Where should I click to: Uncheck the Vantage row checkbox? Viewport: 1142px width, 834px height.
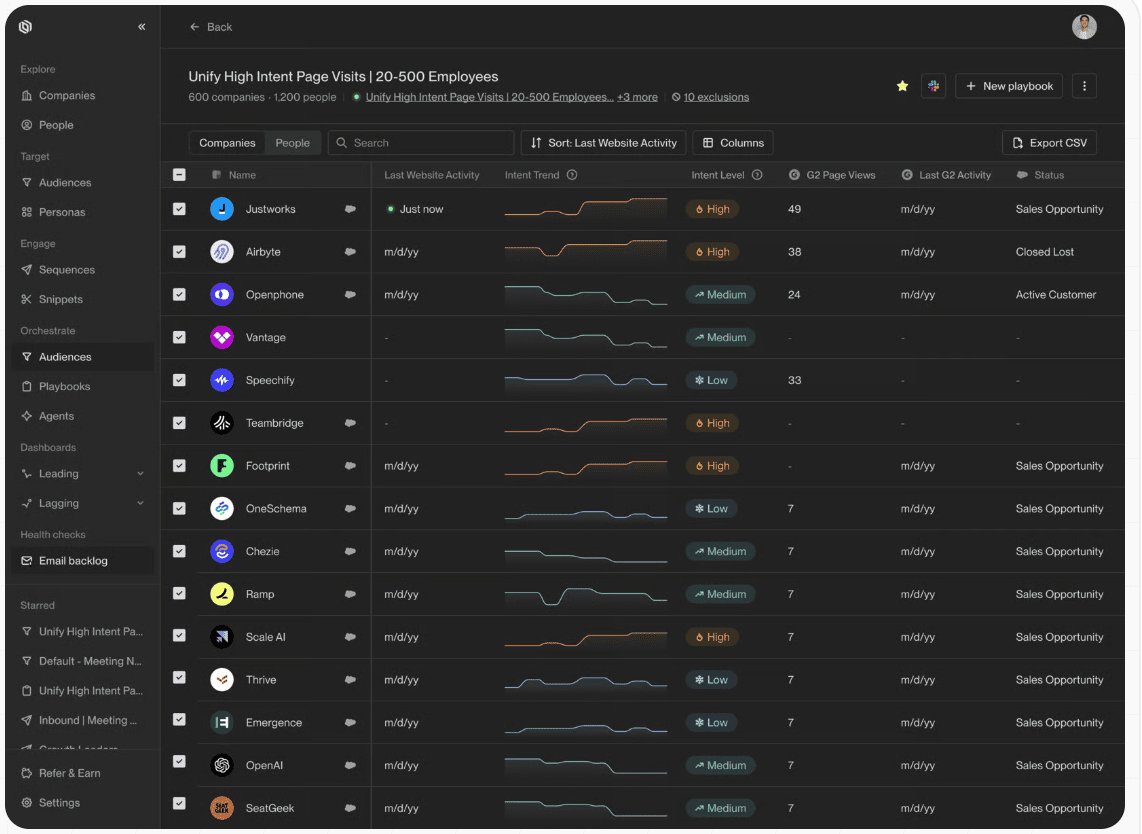click(x=179, y=337)
